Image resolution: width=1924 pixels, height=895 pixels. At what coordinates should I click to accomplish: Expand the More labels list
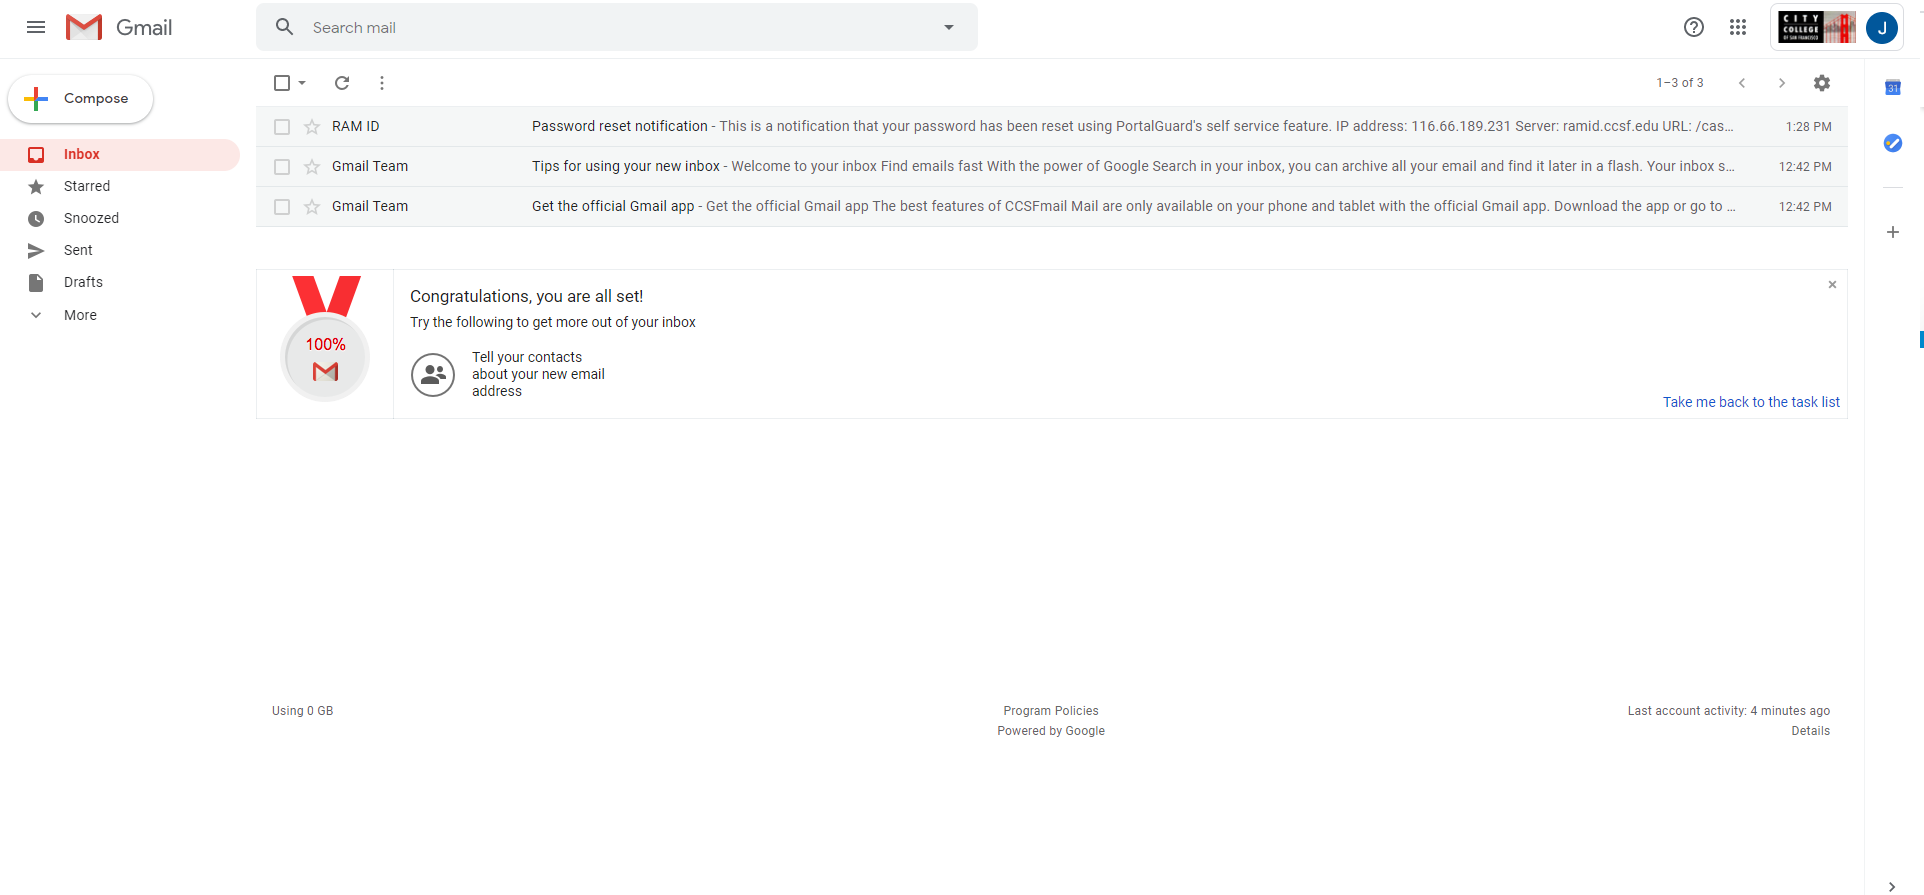click(80, 315)
